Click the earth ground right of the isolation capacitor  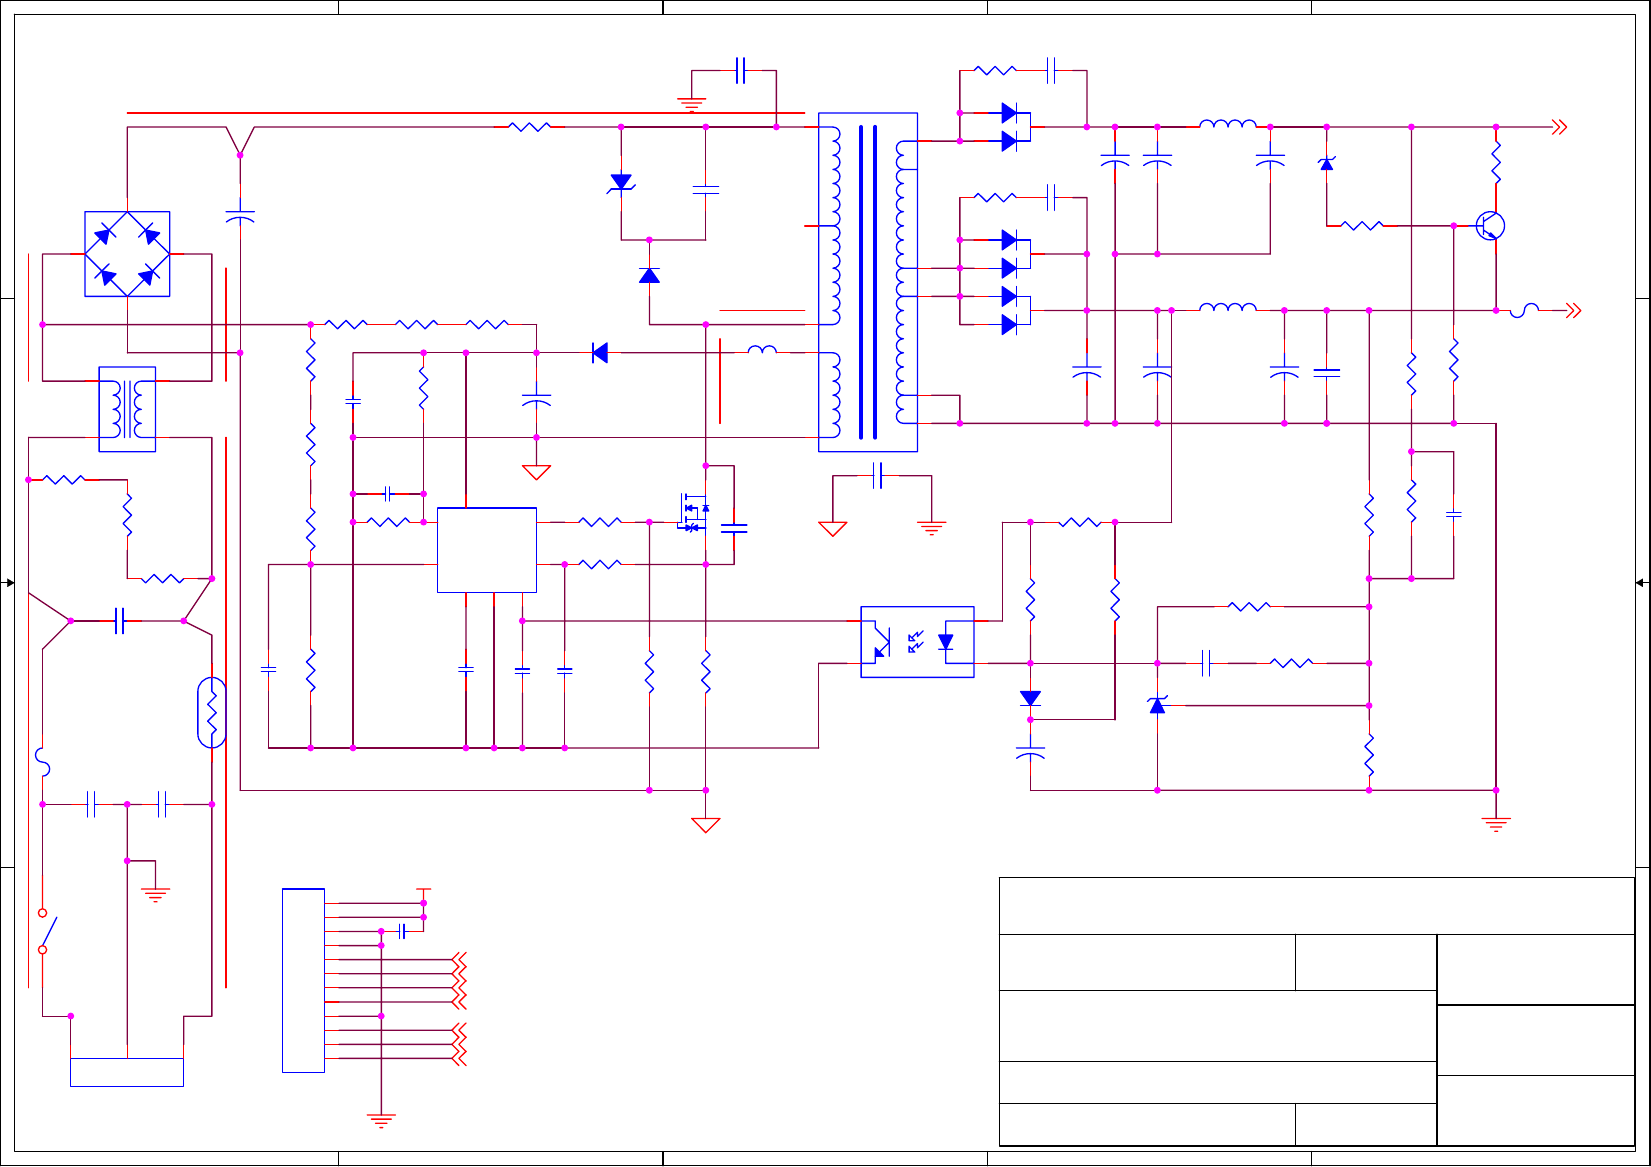pyautogui.click(x=932, y=529)
